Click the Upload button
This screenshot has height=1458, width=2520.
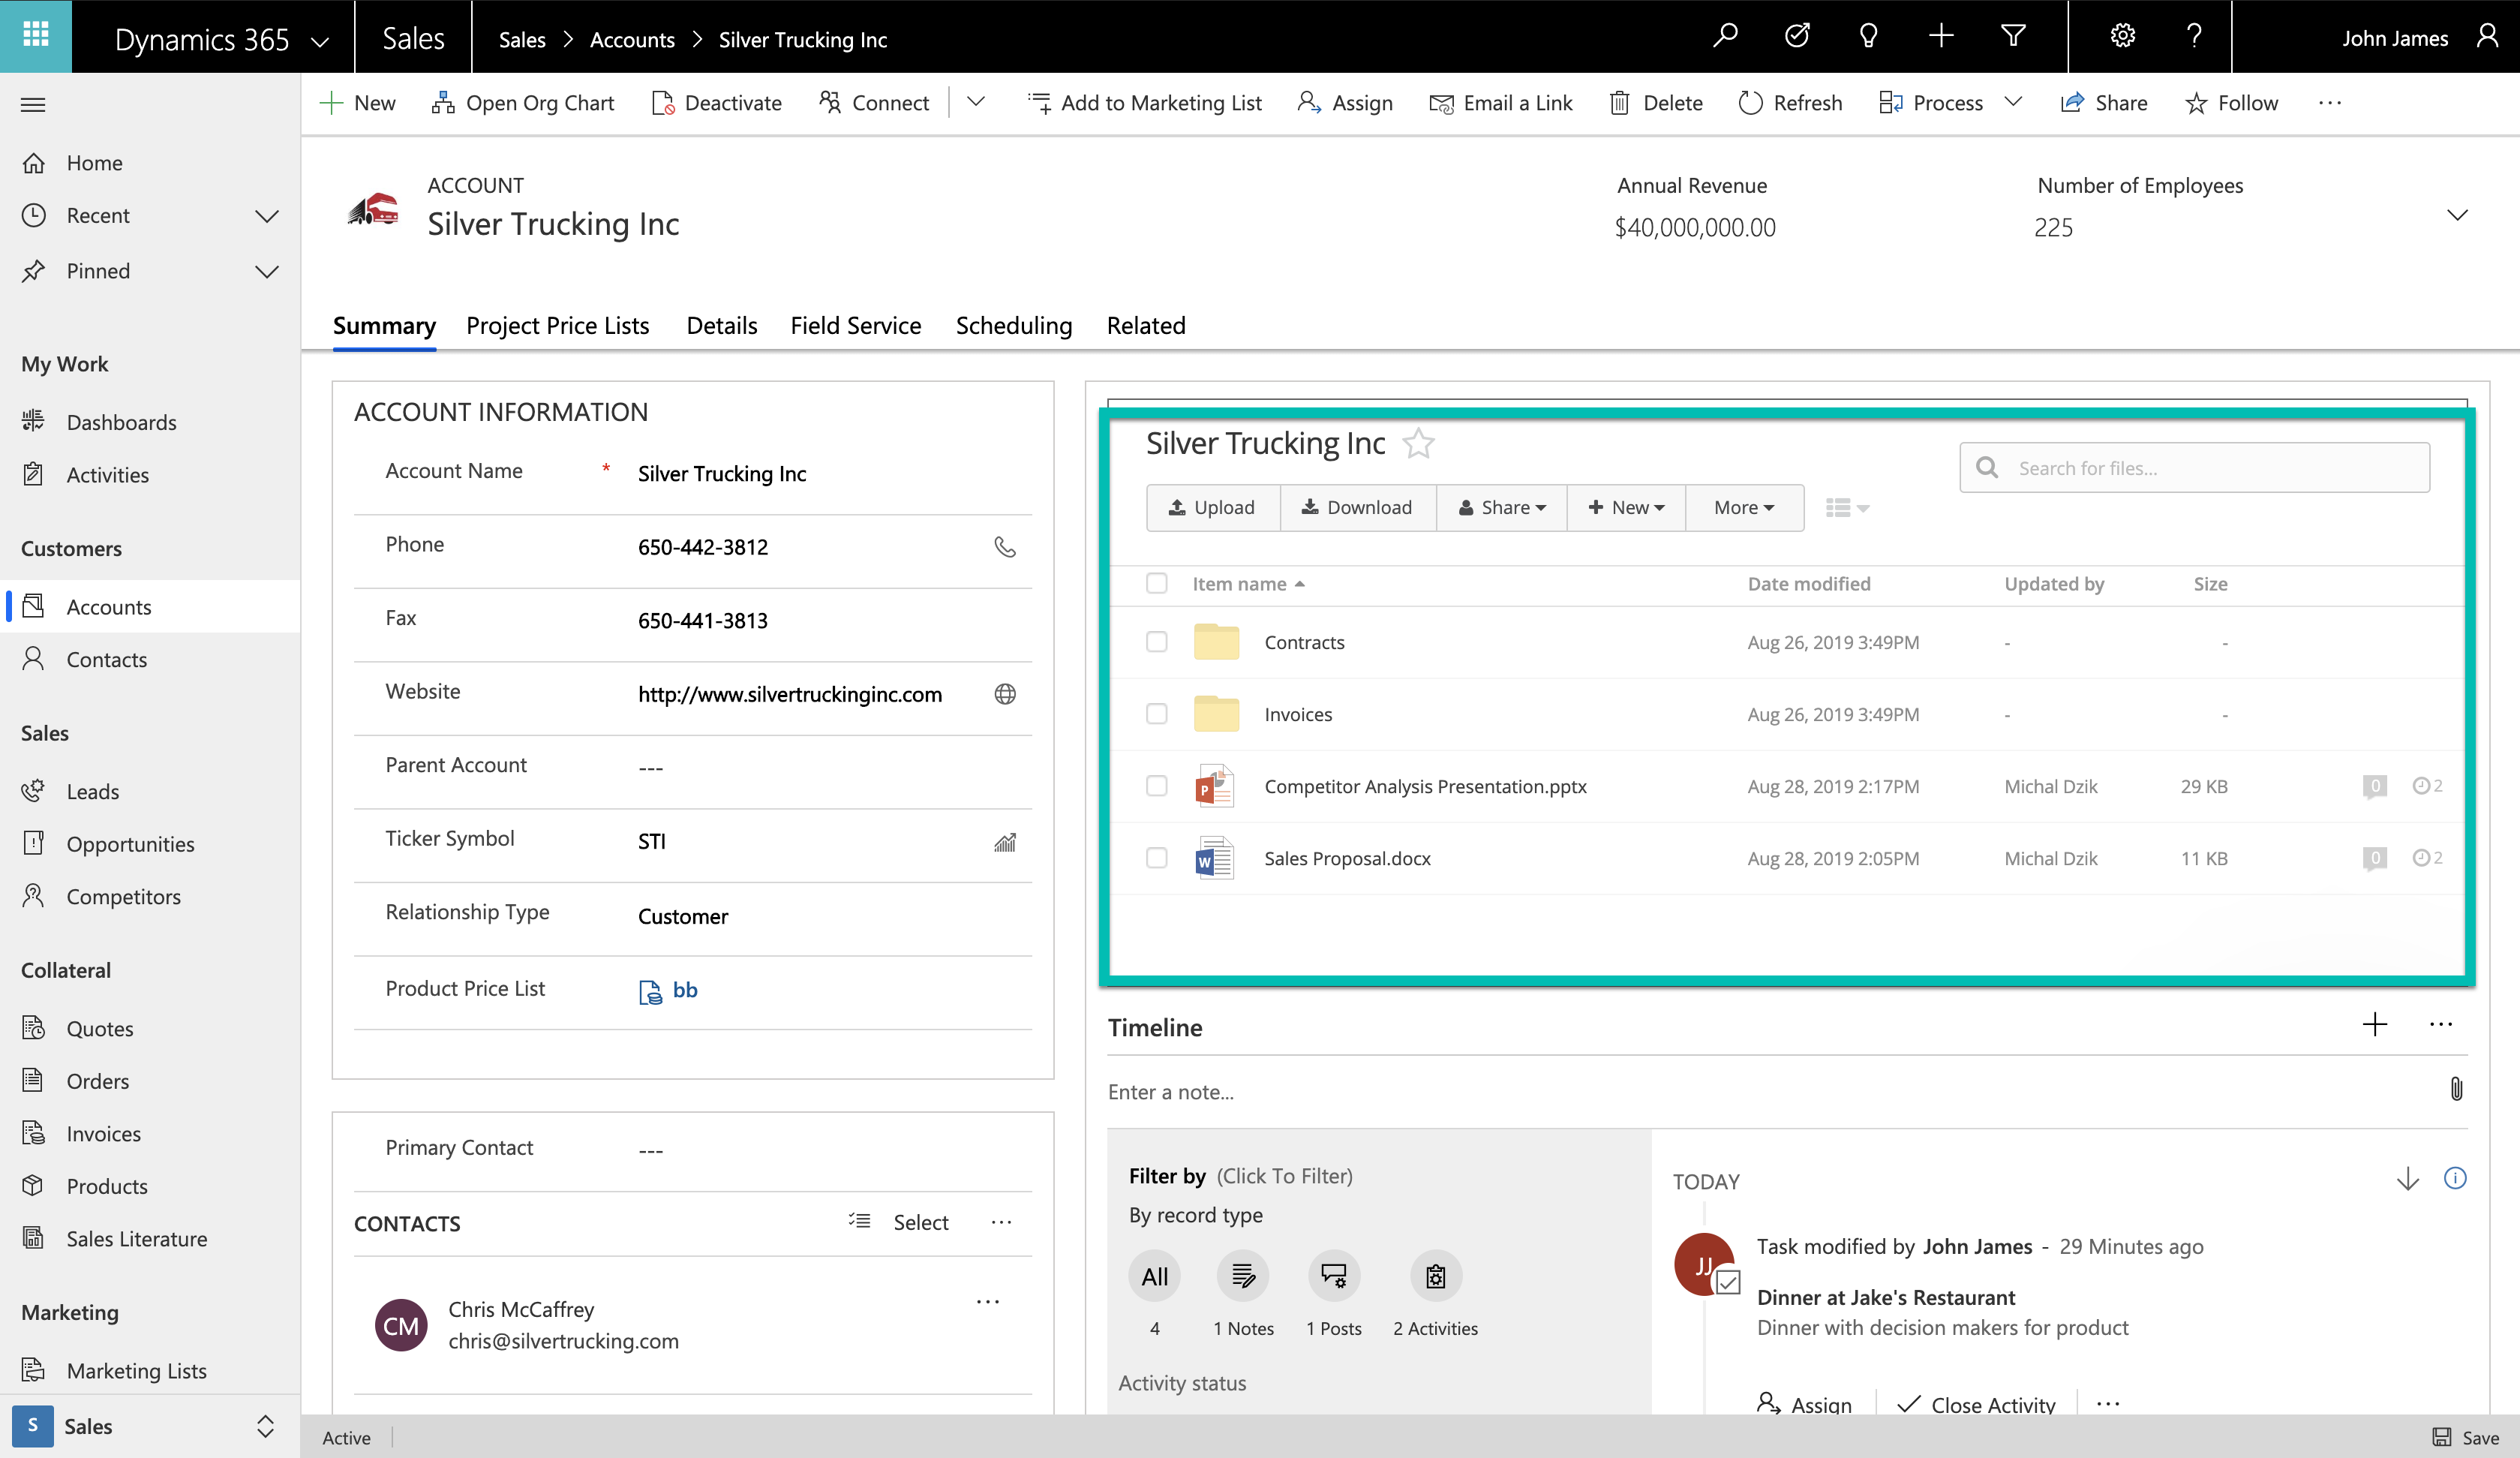pyautogui.click(x=1212, y=507)
